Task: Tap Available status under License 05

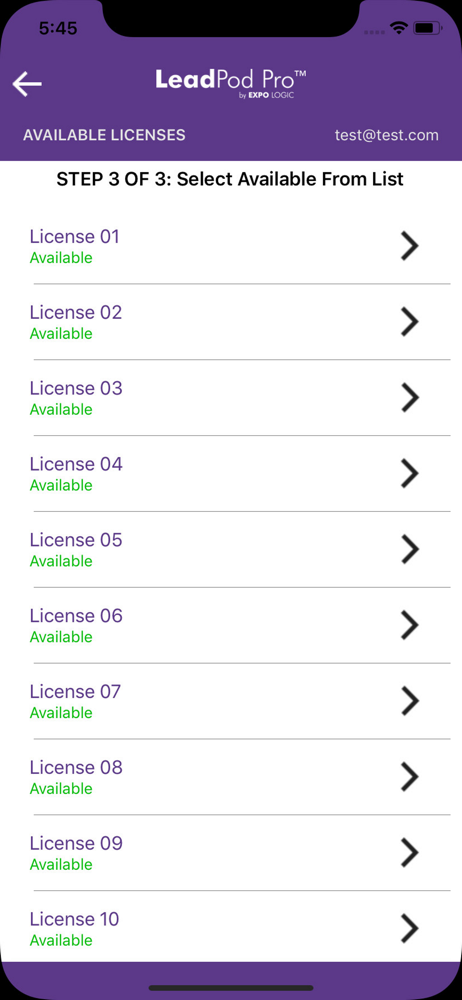Action: point(61,561)
